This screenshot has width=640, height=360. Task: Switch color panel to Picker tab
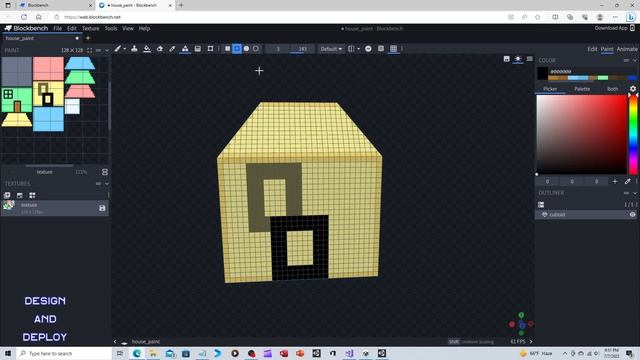(x=550, y=89)
